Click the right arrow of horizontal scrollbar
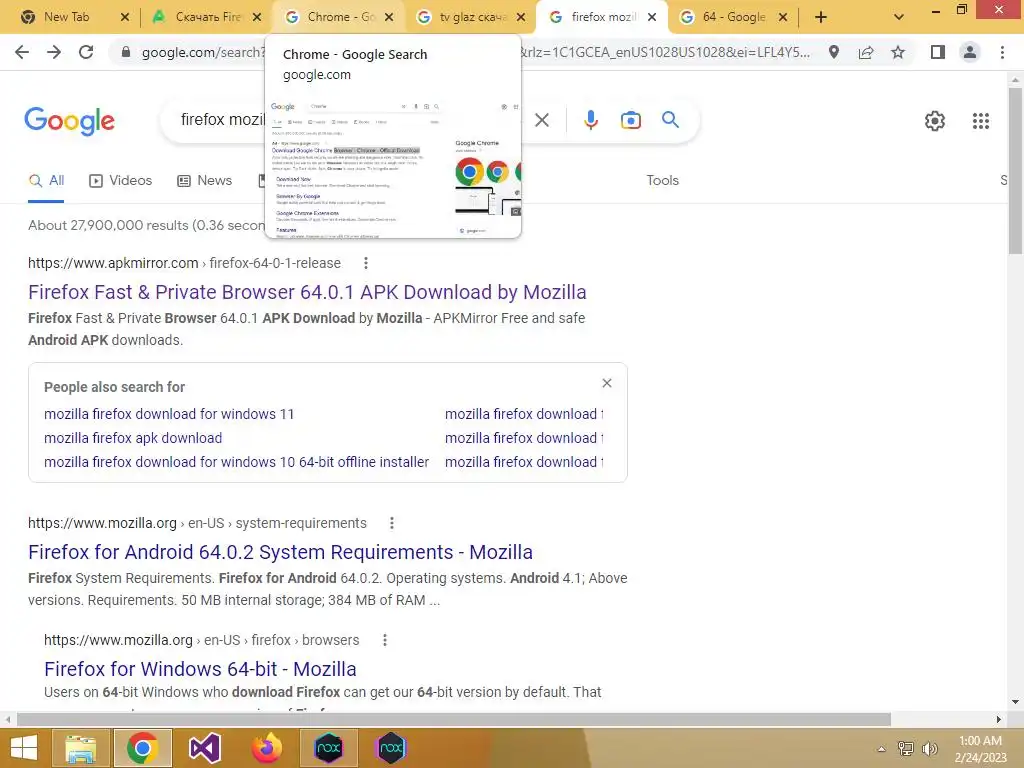1024x768 pixels. coord(999,720)
